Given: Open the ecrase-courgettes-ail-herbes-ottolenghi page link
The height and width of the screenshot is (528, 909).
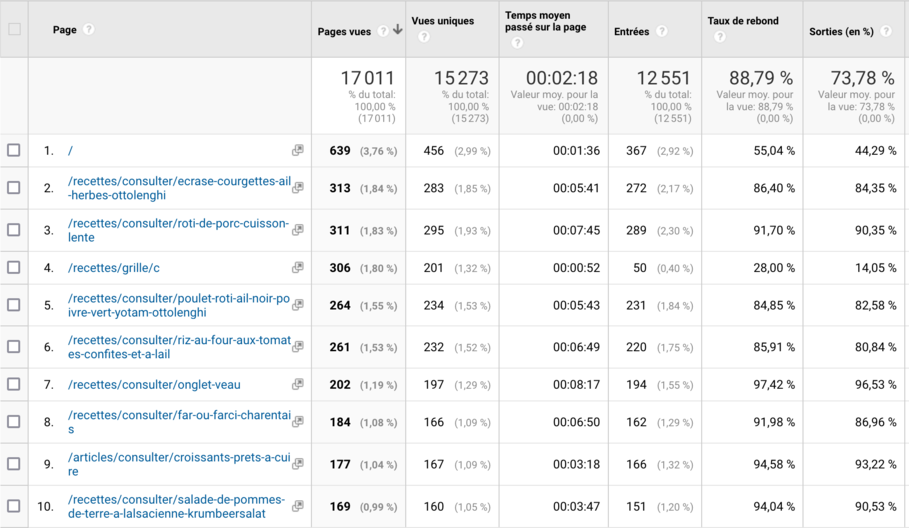Looking at the screenshot, I should [179, 188].
